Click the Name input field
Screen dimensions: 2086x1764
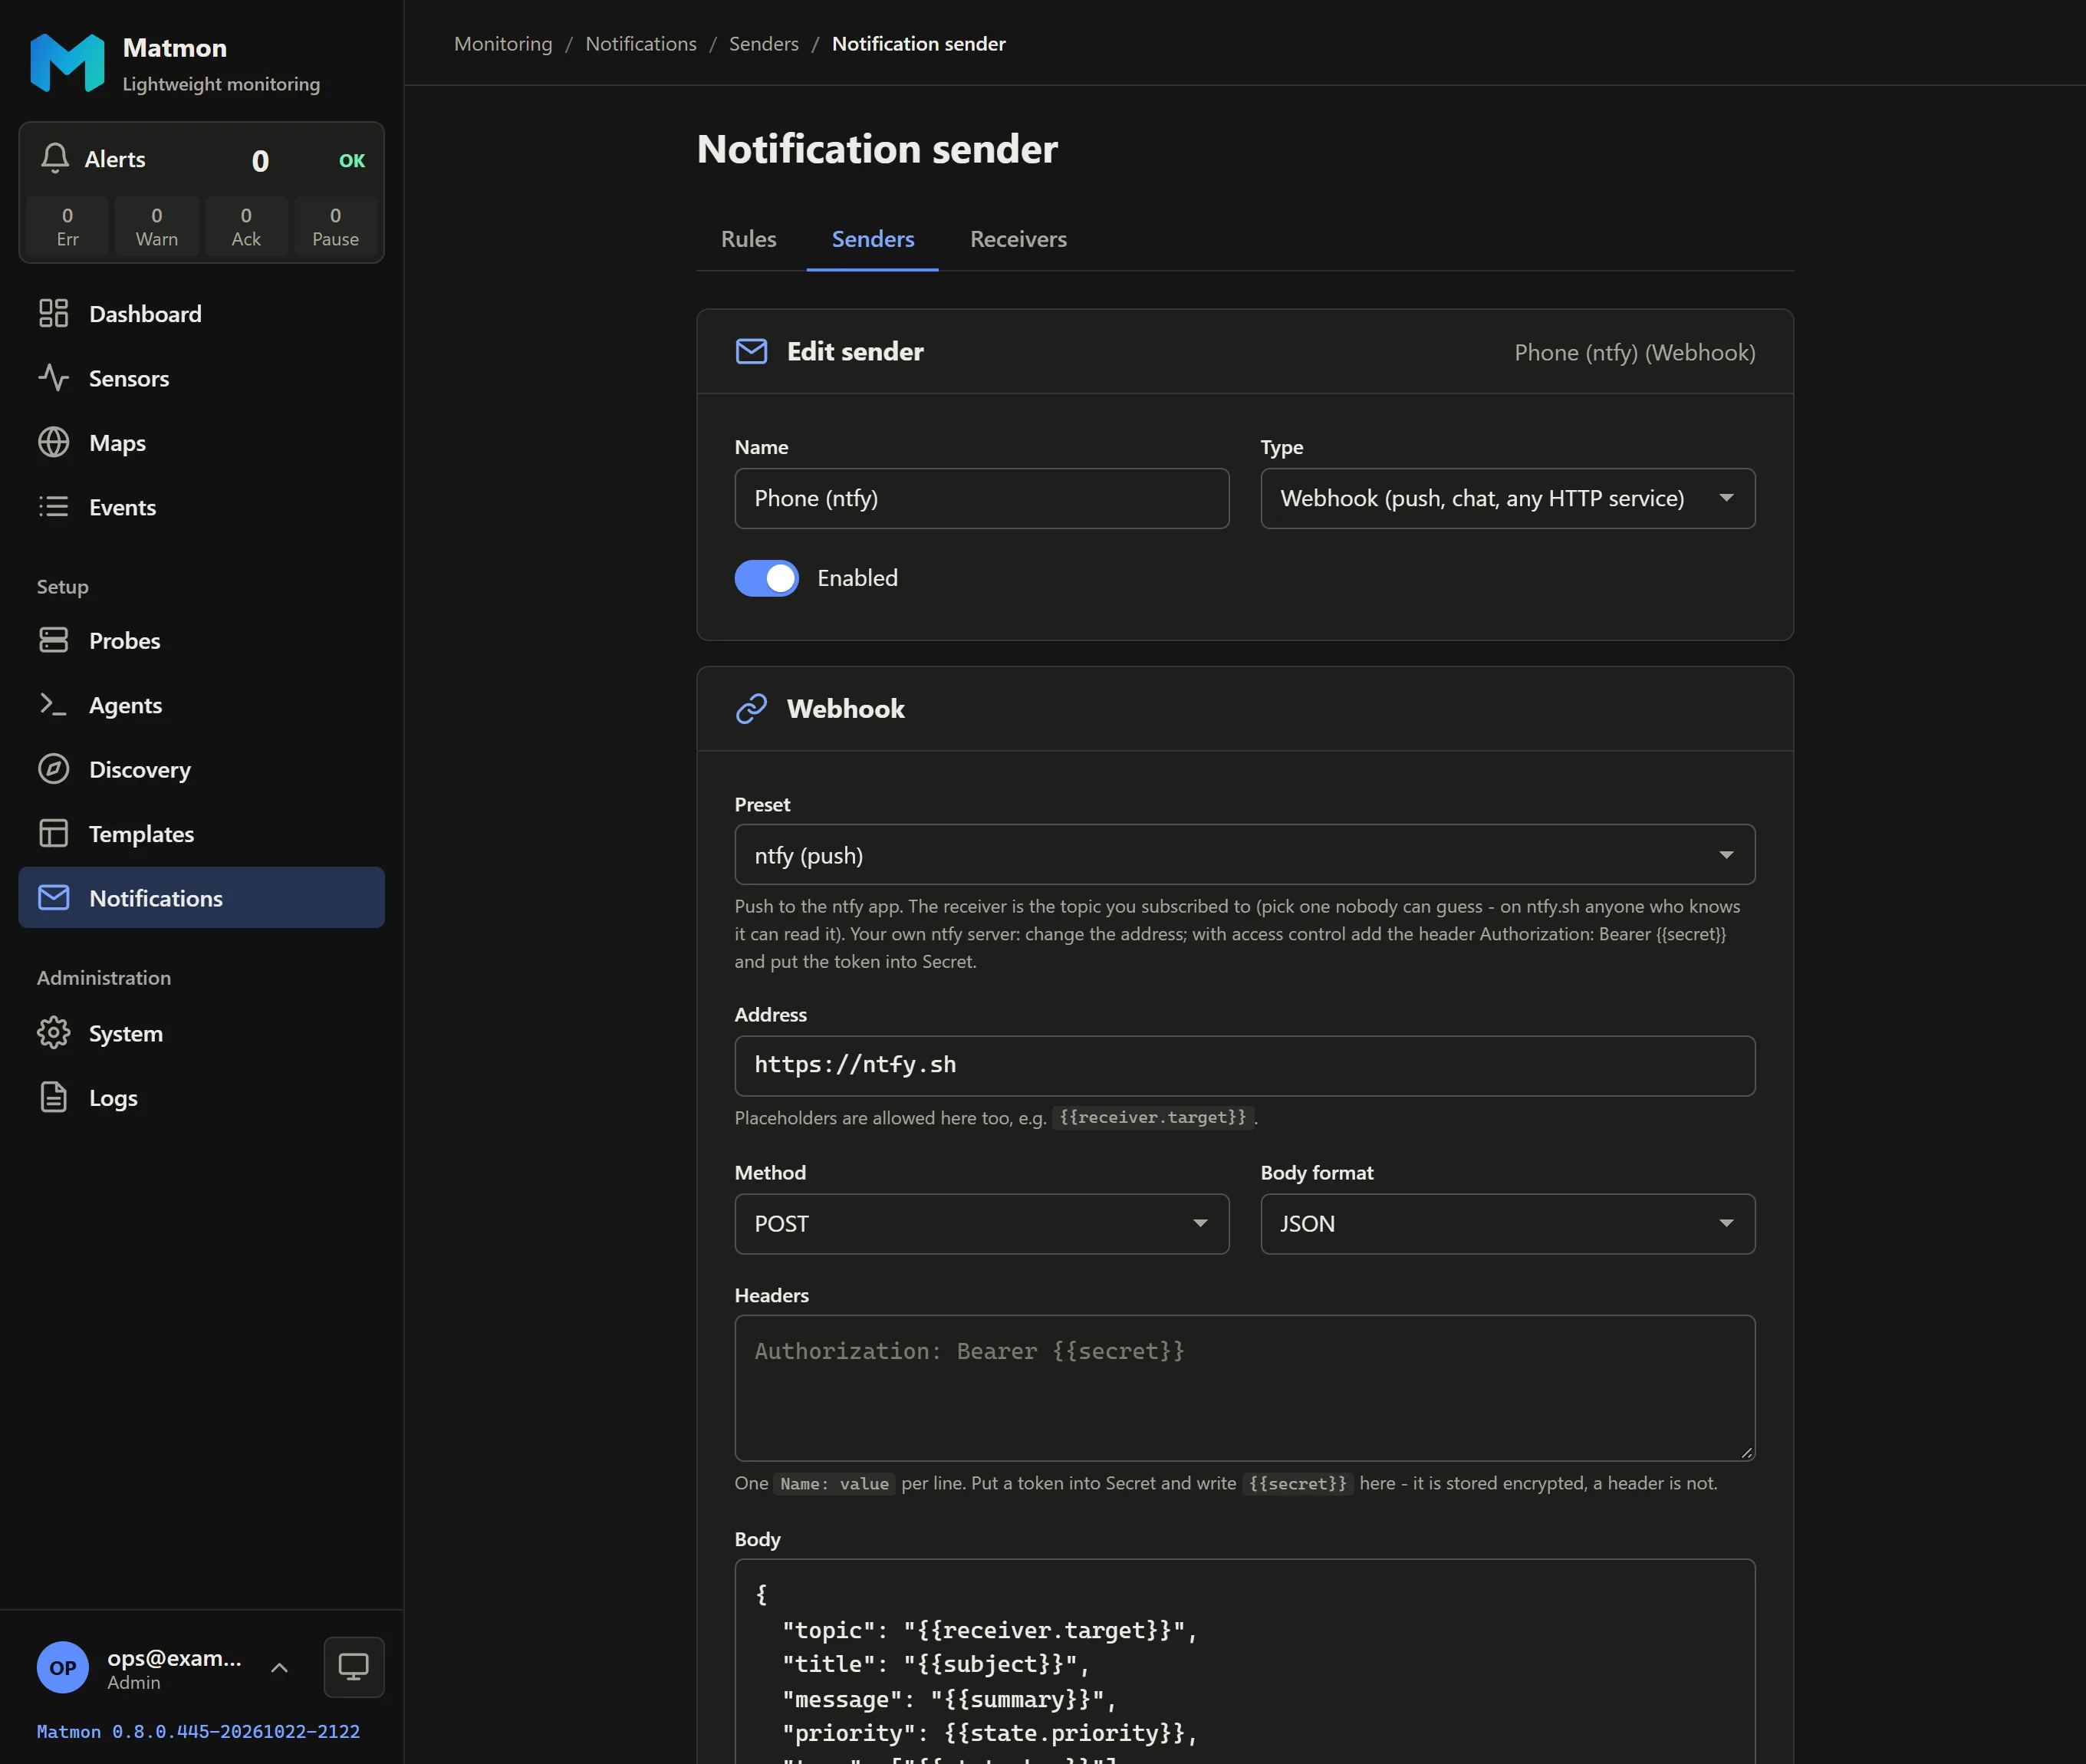(982, 498)
